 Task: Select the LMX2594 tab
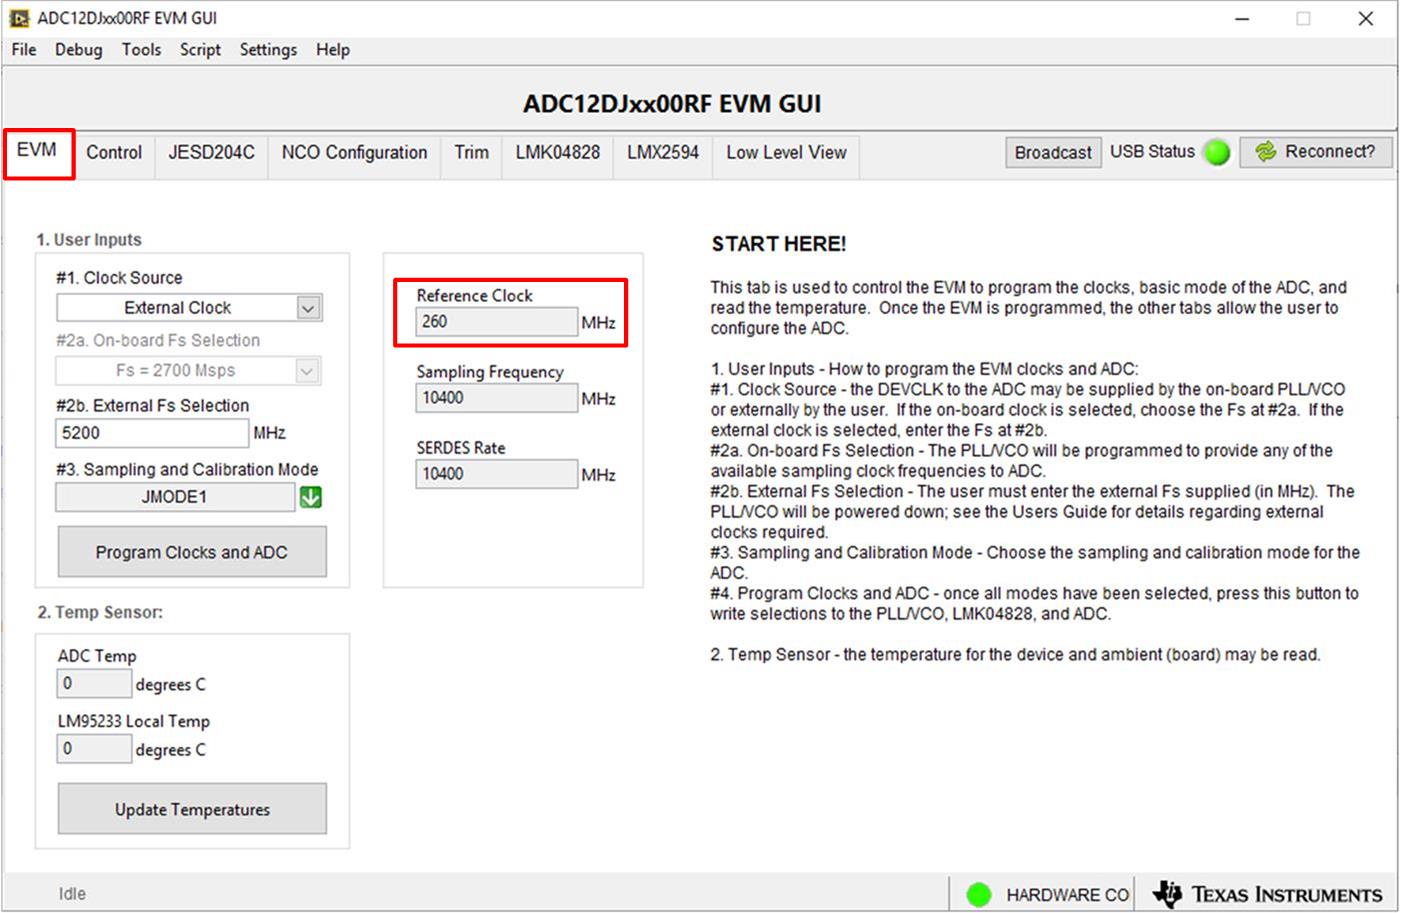click(x=662, y=153)
